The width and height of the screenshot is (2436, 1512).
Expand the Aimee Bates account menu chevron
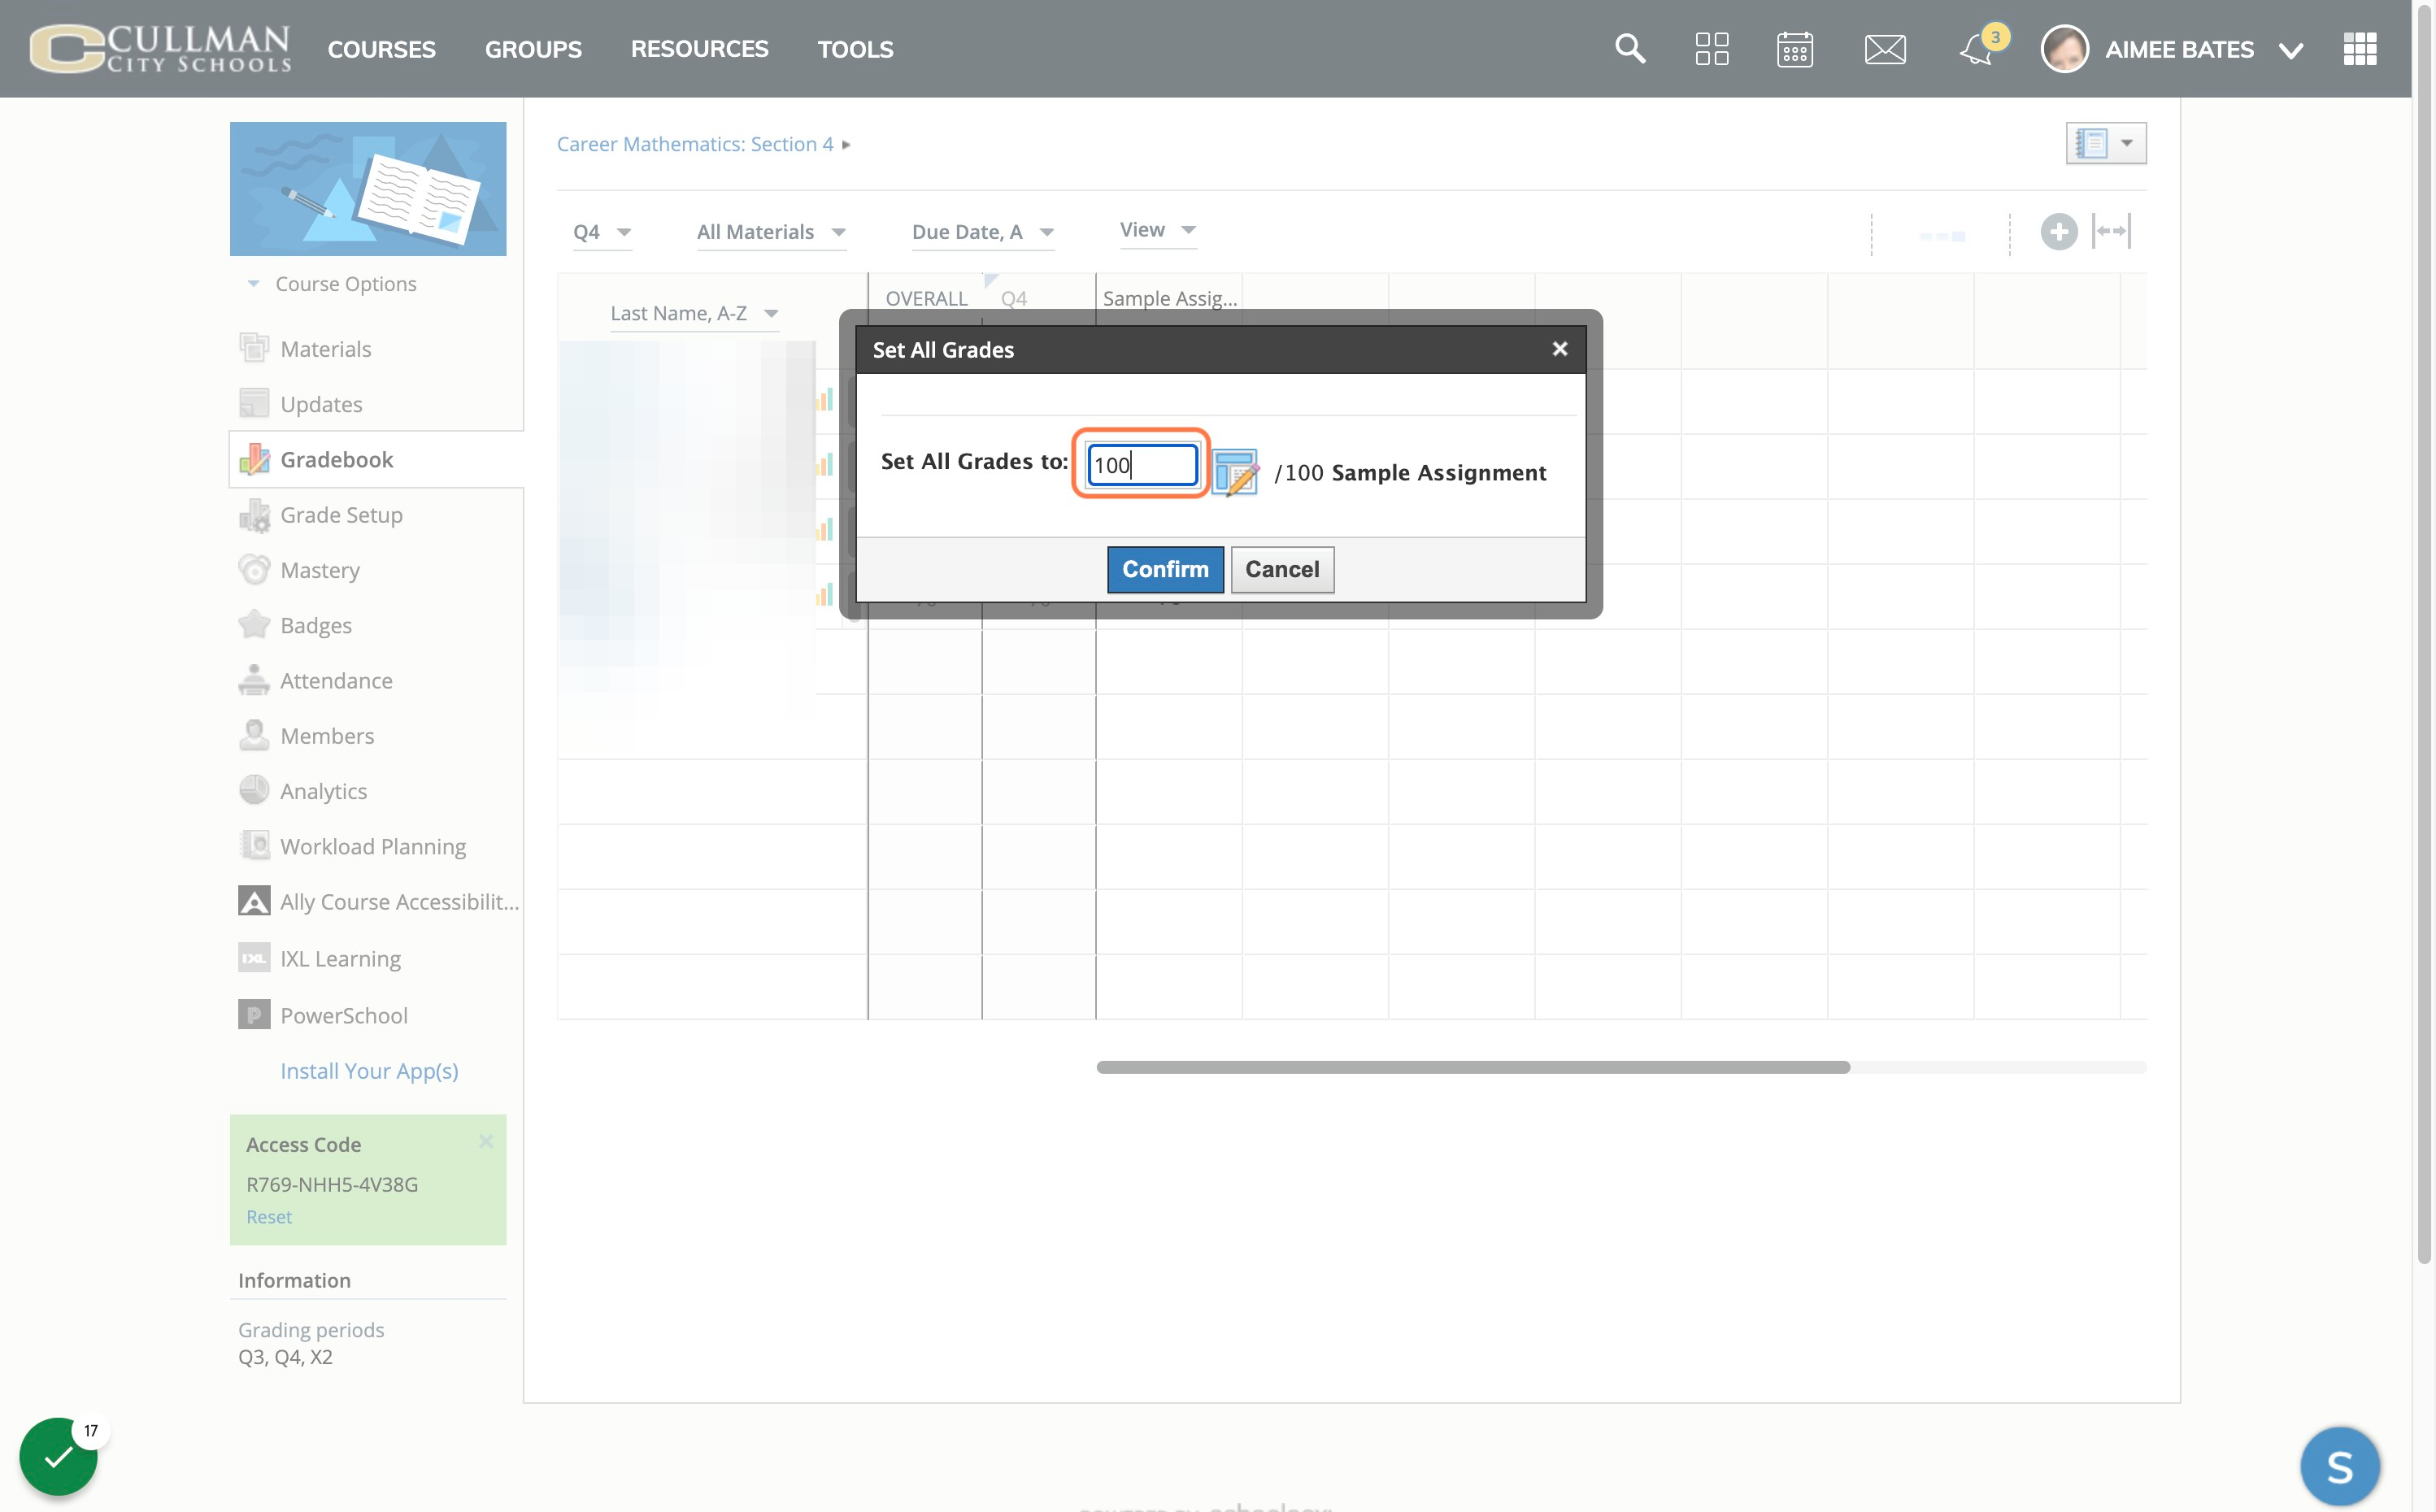tap(2290, 50)
